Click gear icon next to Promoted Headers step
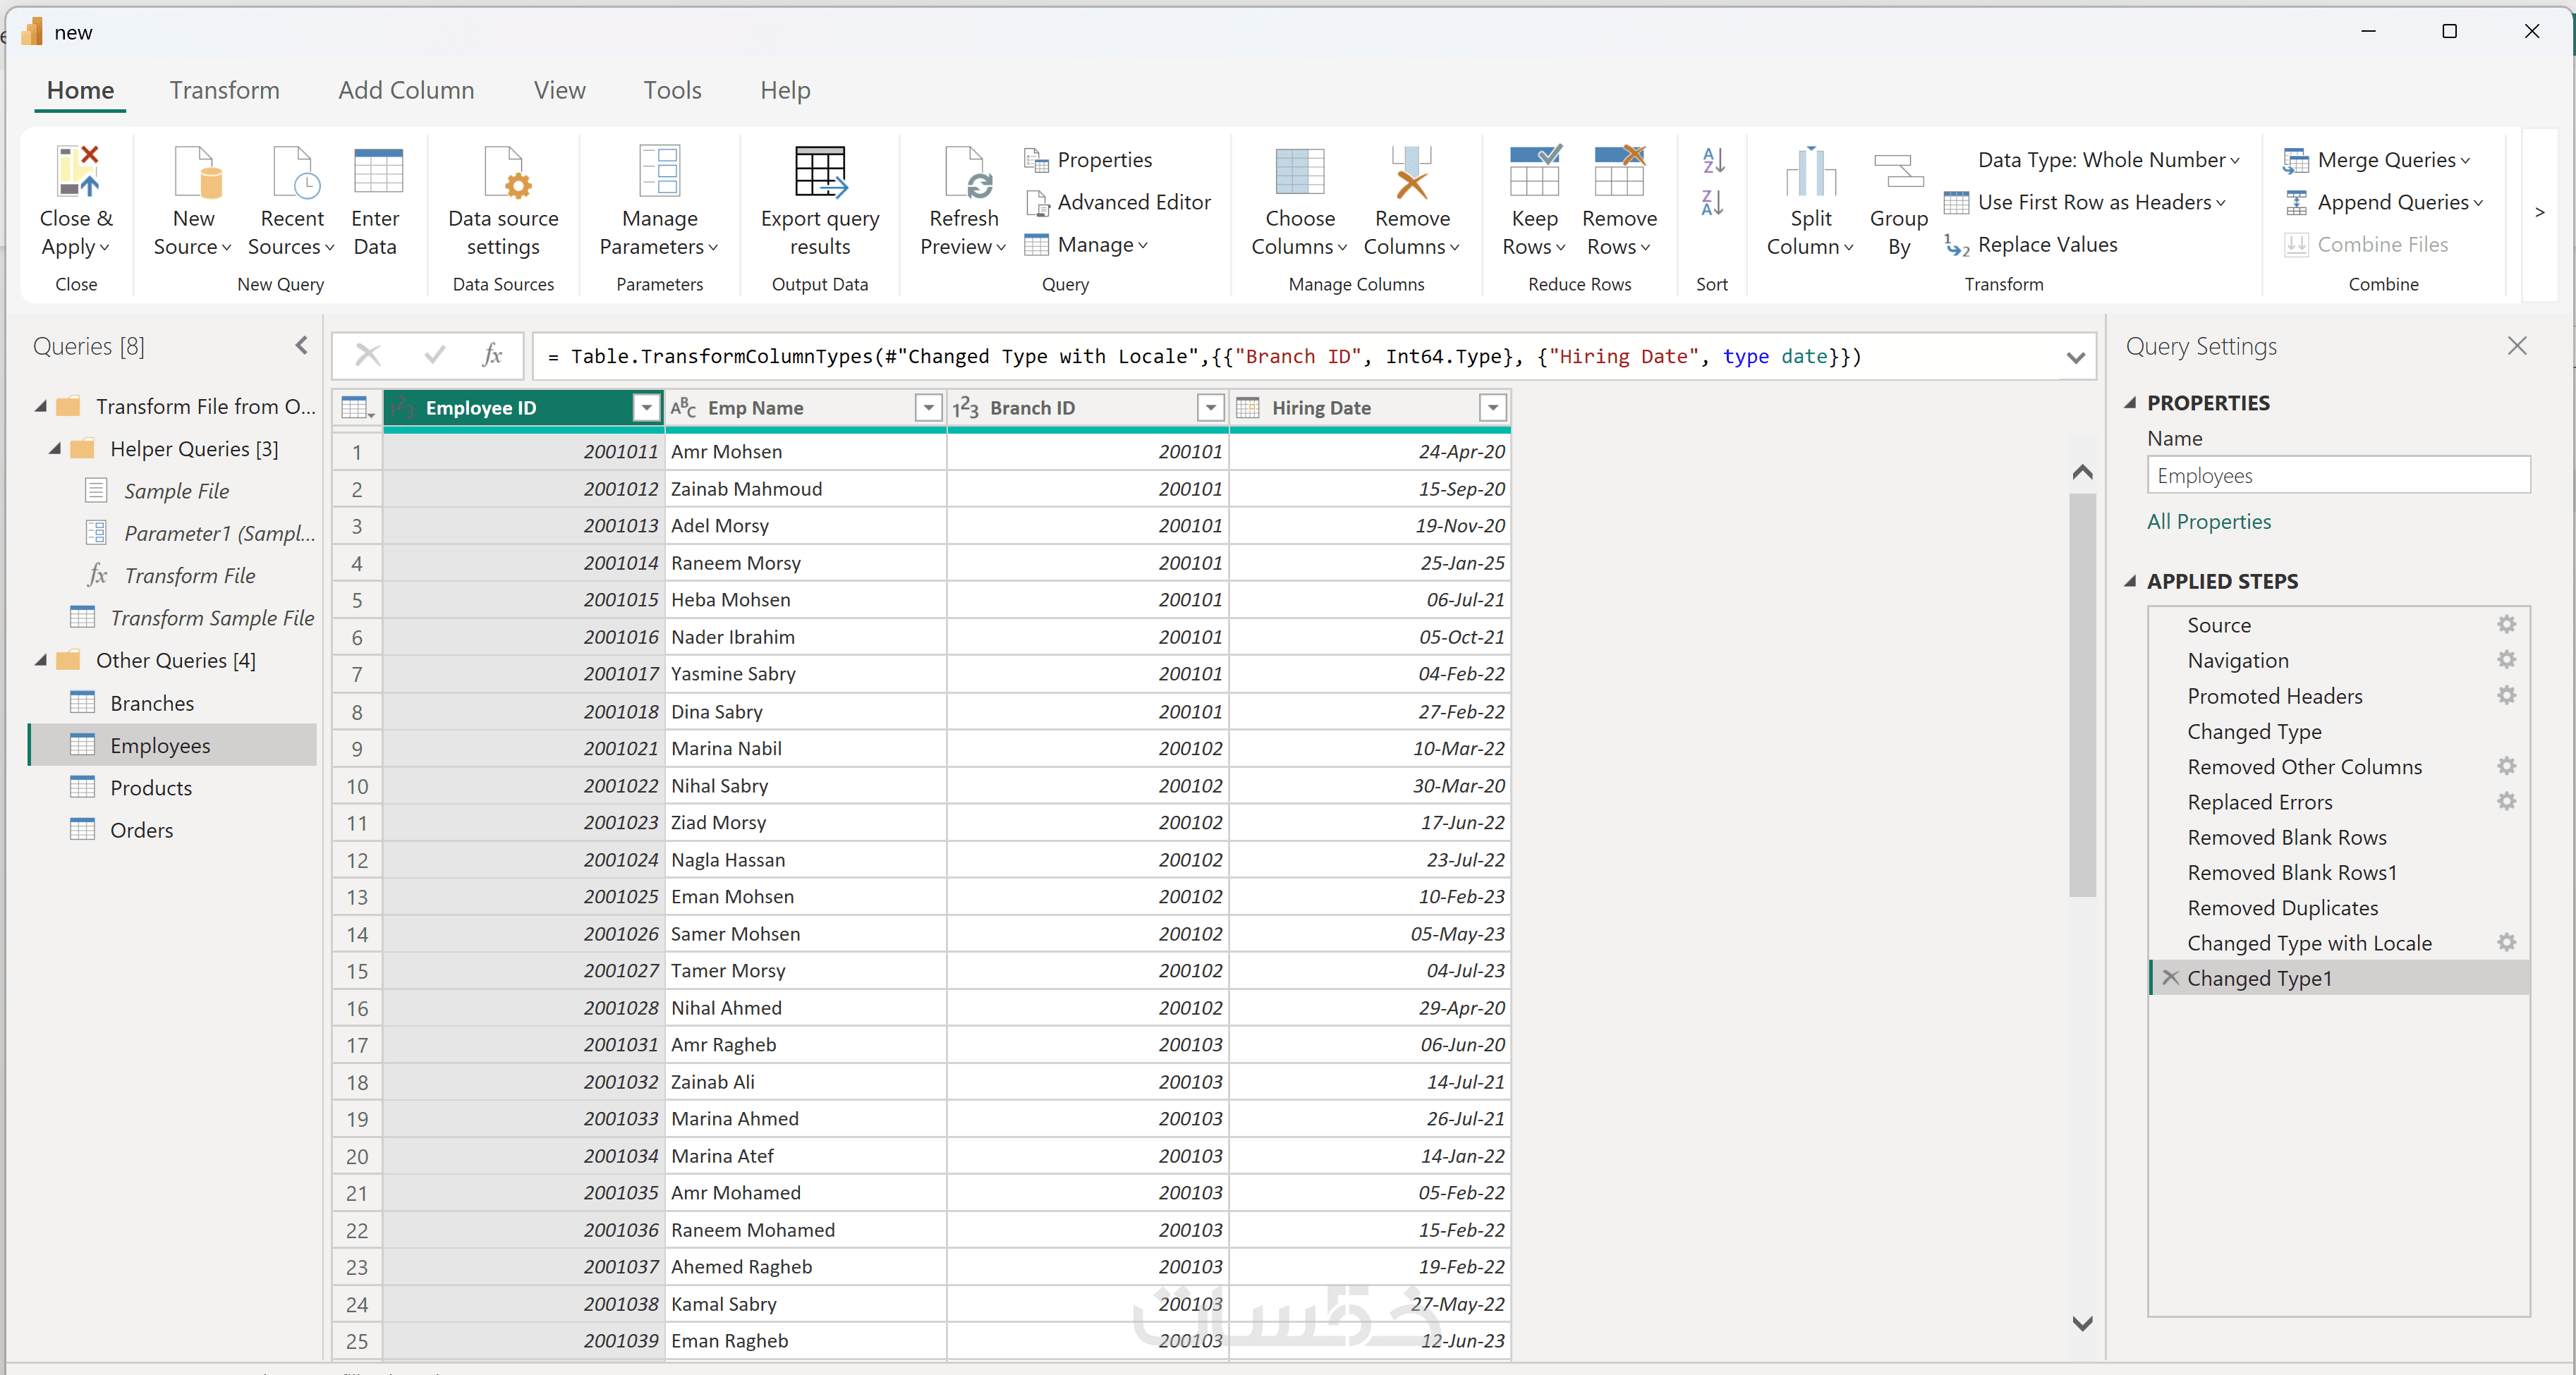Screen dimensions: 2576x1375 [x=2506, y=696]
